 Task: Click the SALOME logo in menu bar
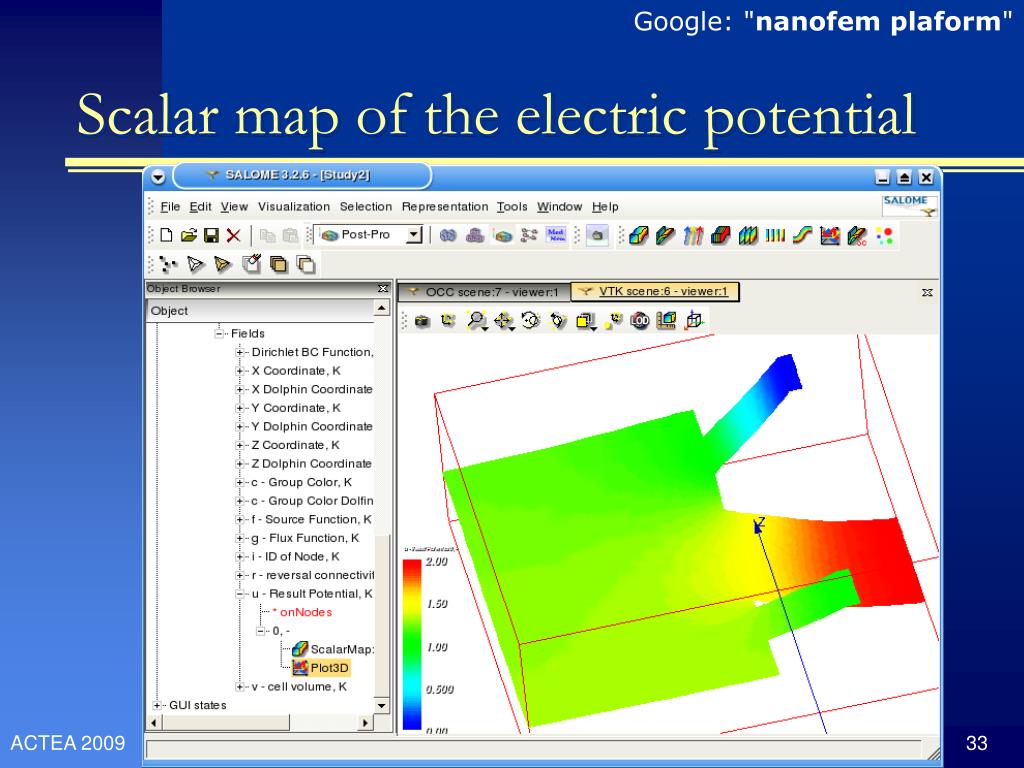tap(910, 206)
